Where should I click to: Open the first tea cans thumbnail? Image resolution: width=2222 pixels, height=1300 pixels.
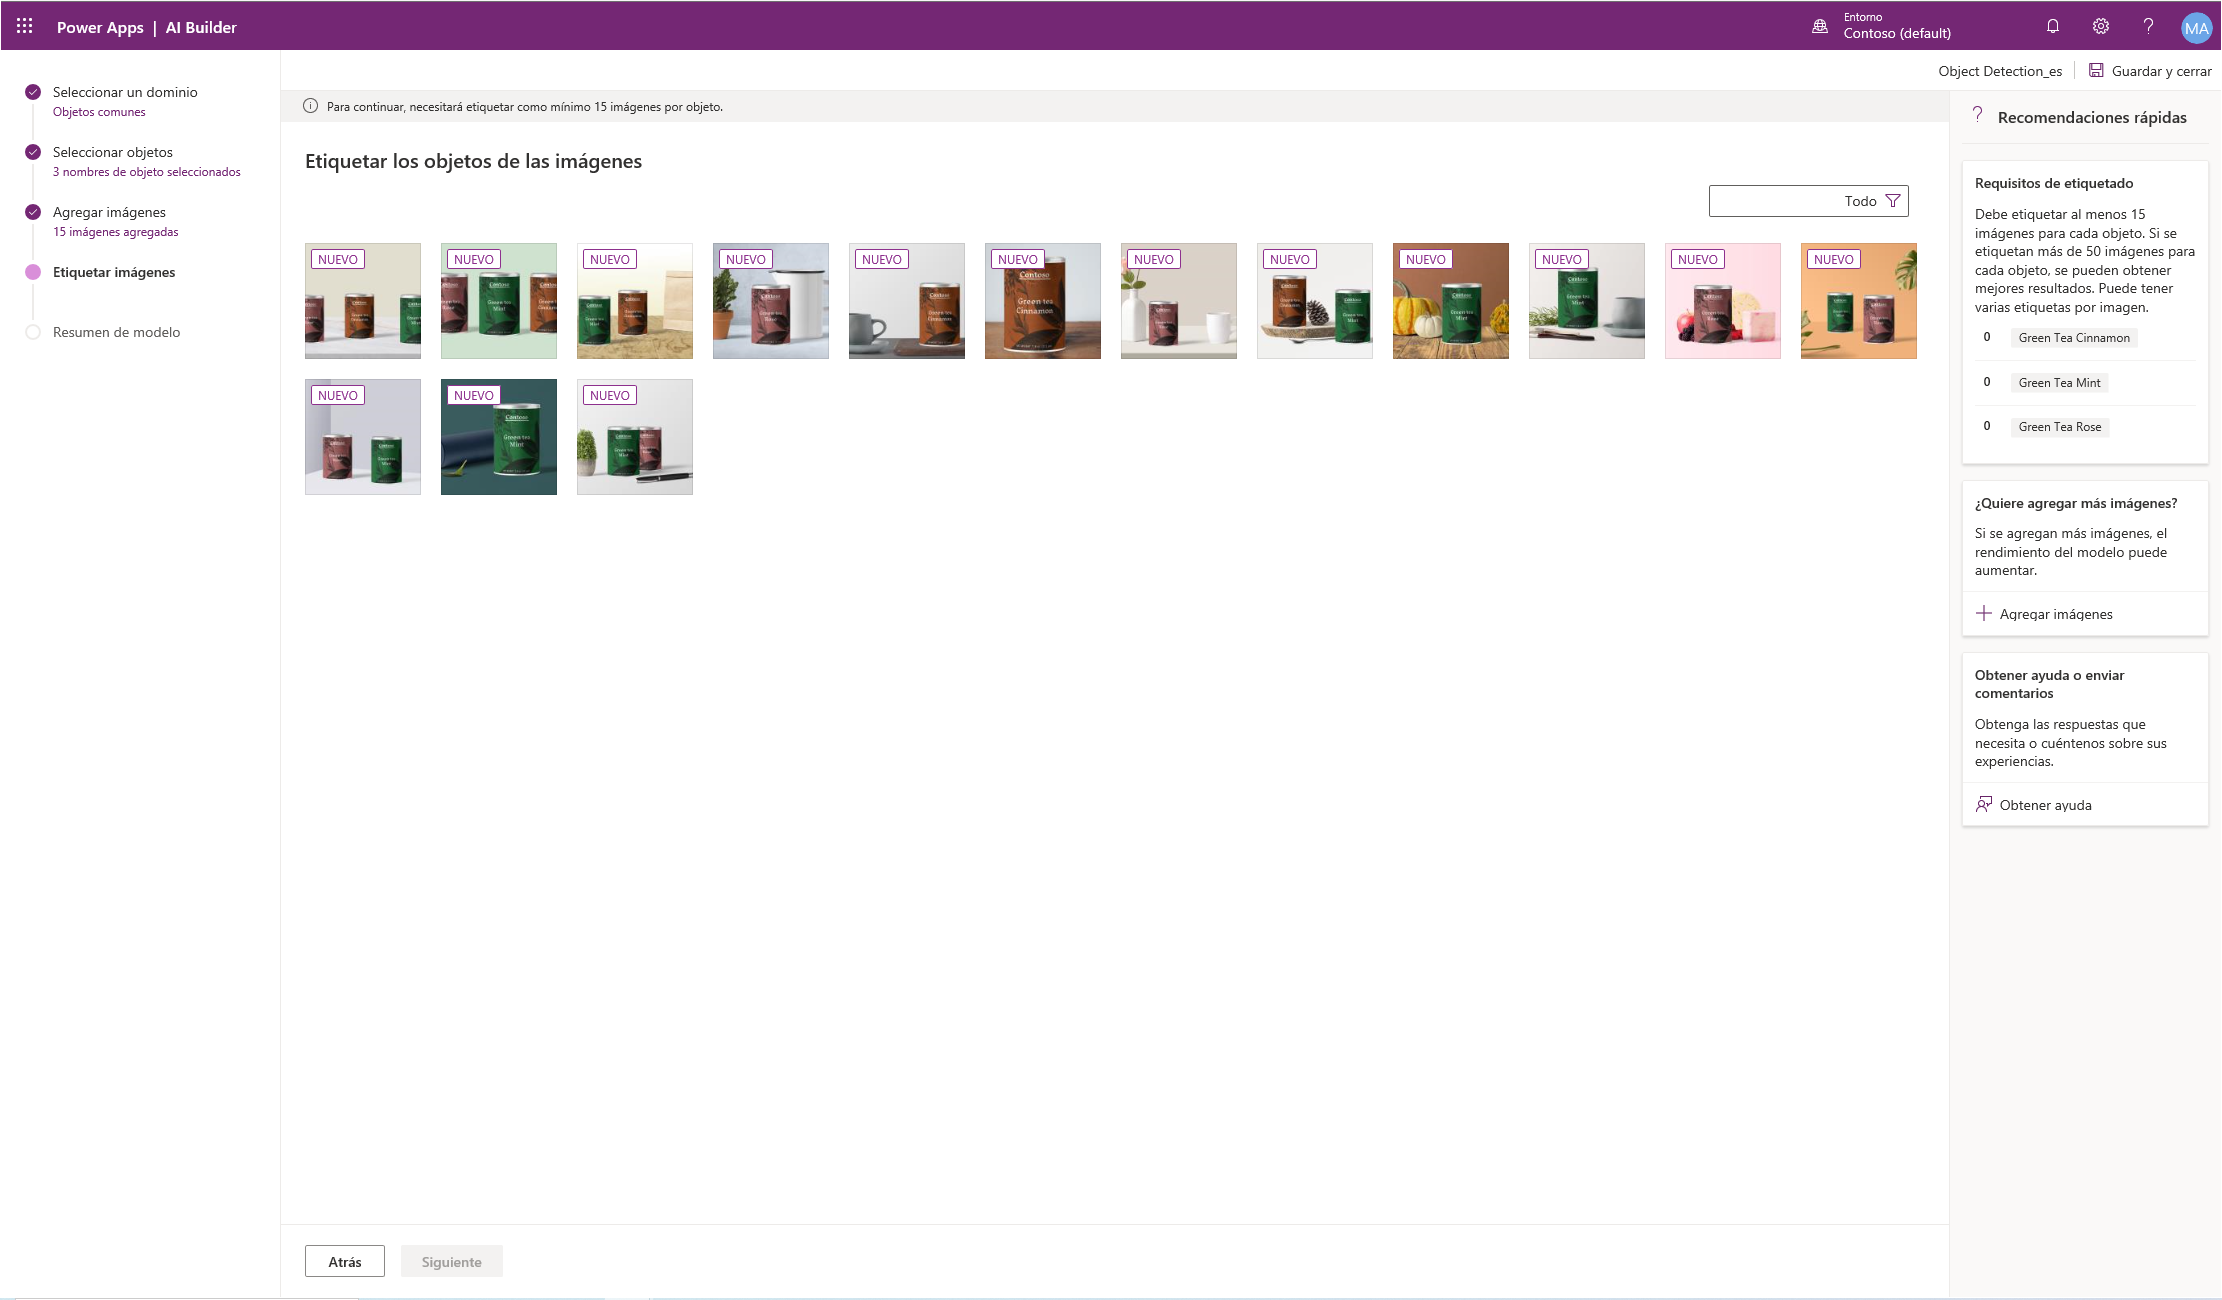(363, 301)
